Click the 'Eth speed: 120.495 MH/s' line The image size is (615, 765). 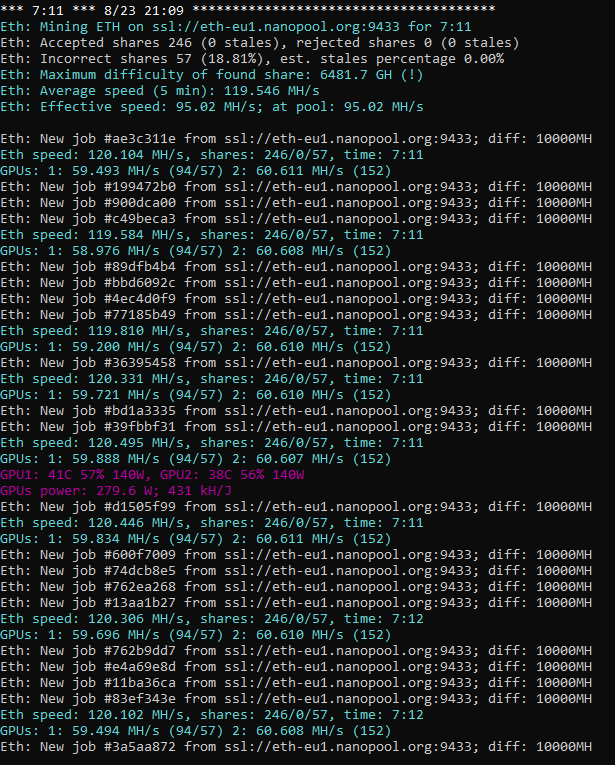click(212, 443)
